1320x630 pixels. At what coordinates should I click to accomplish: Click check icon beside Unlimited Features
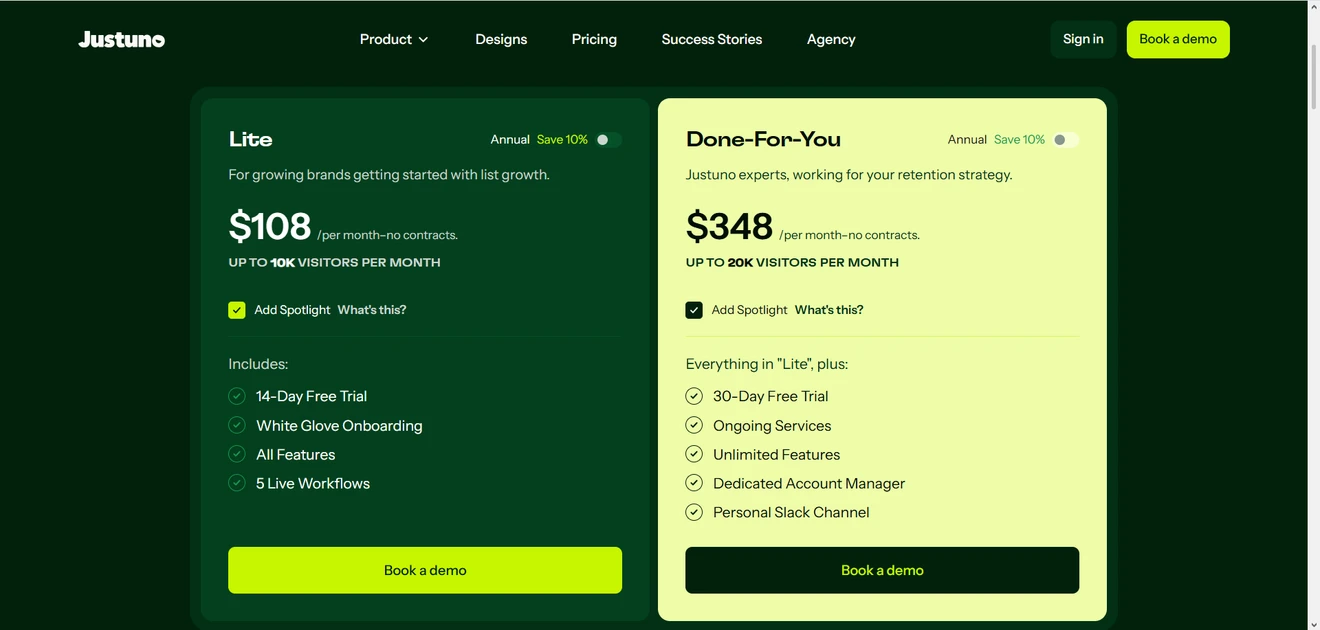(x=694, y=454)
